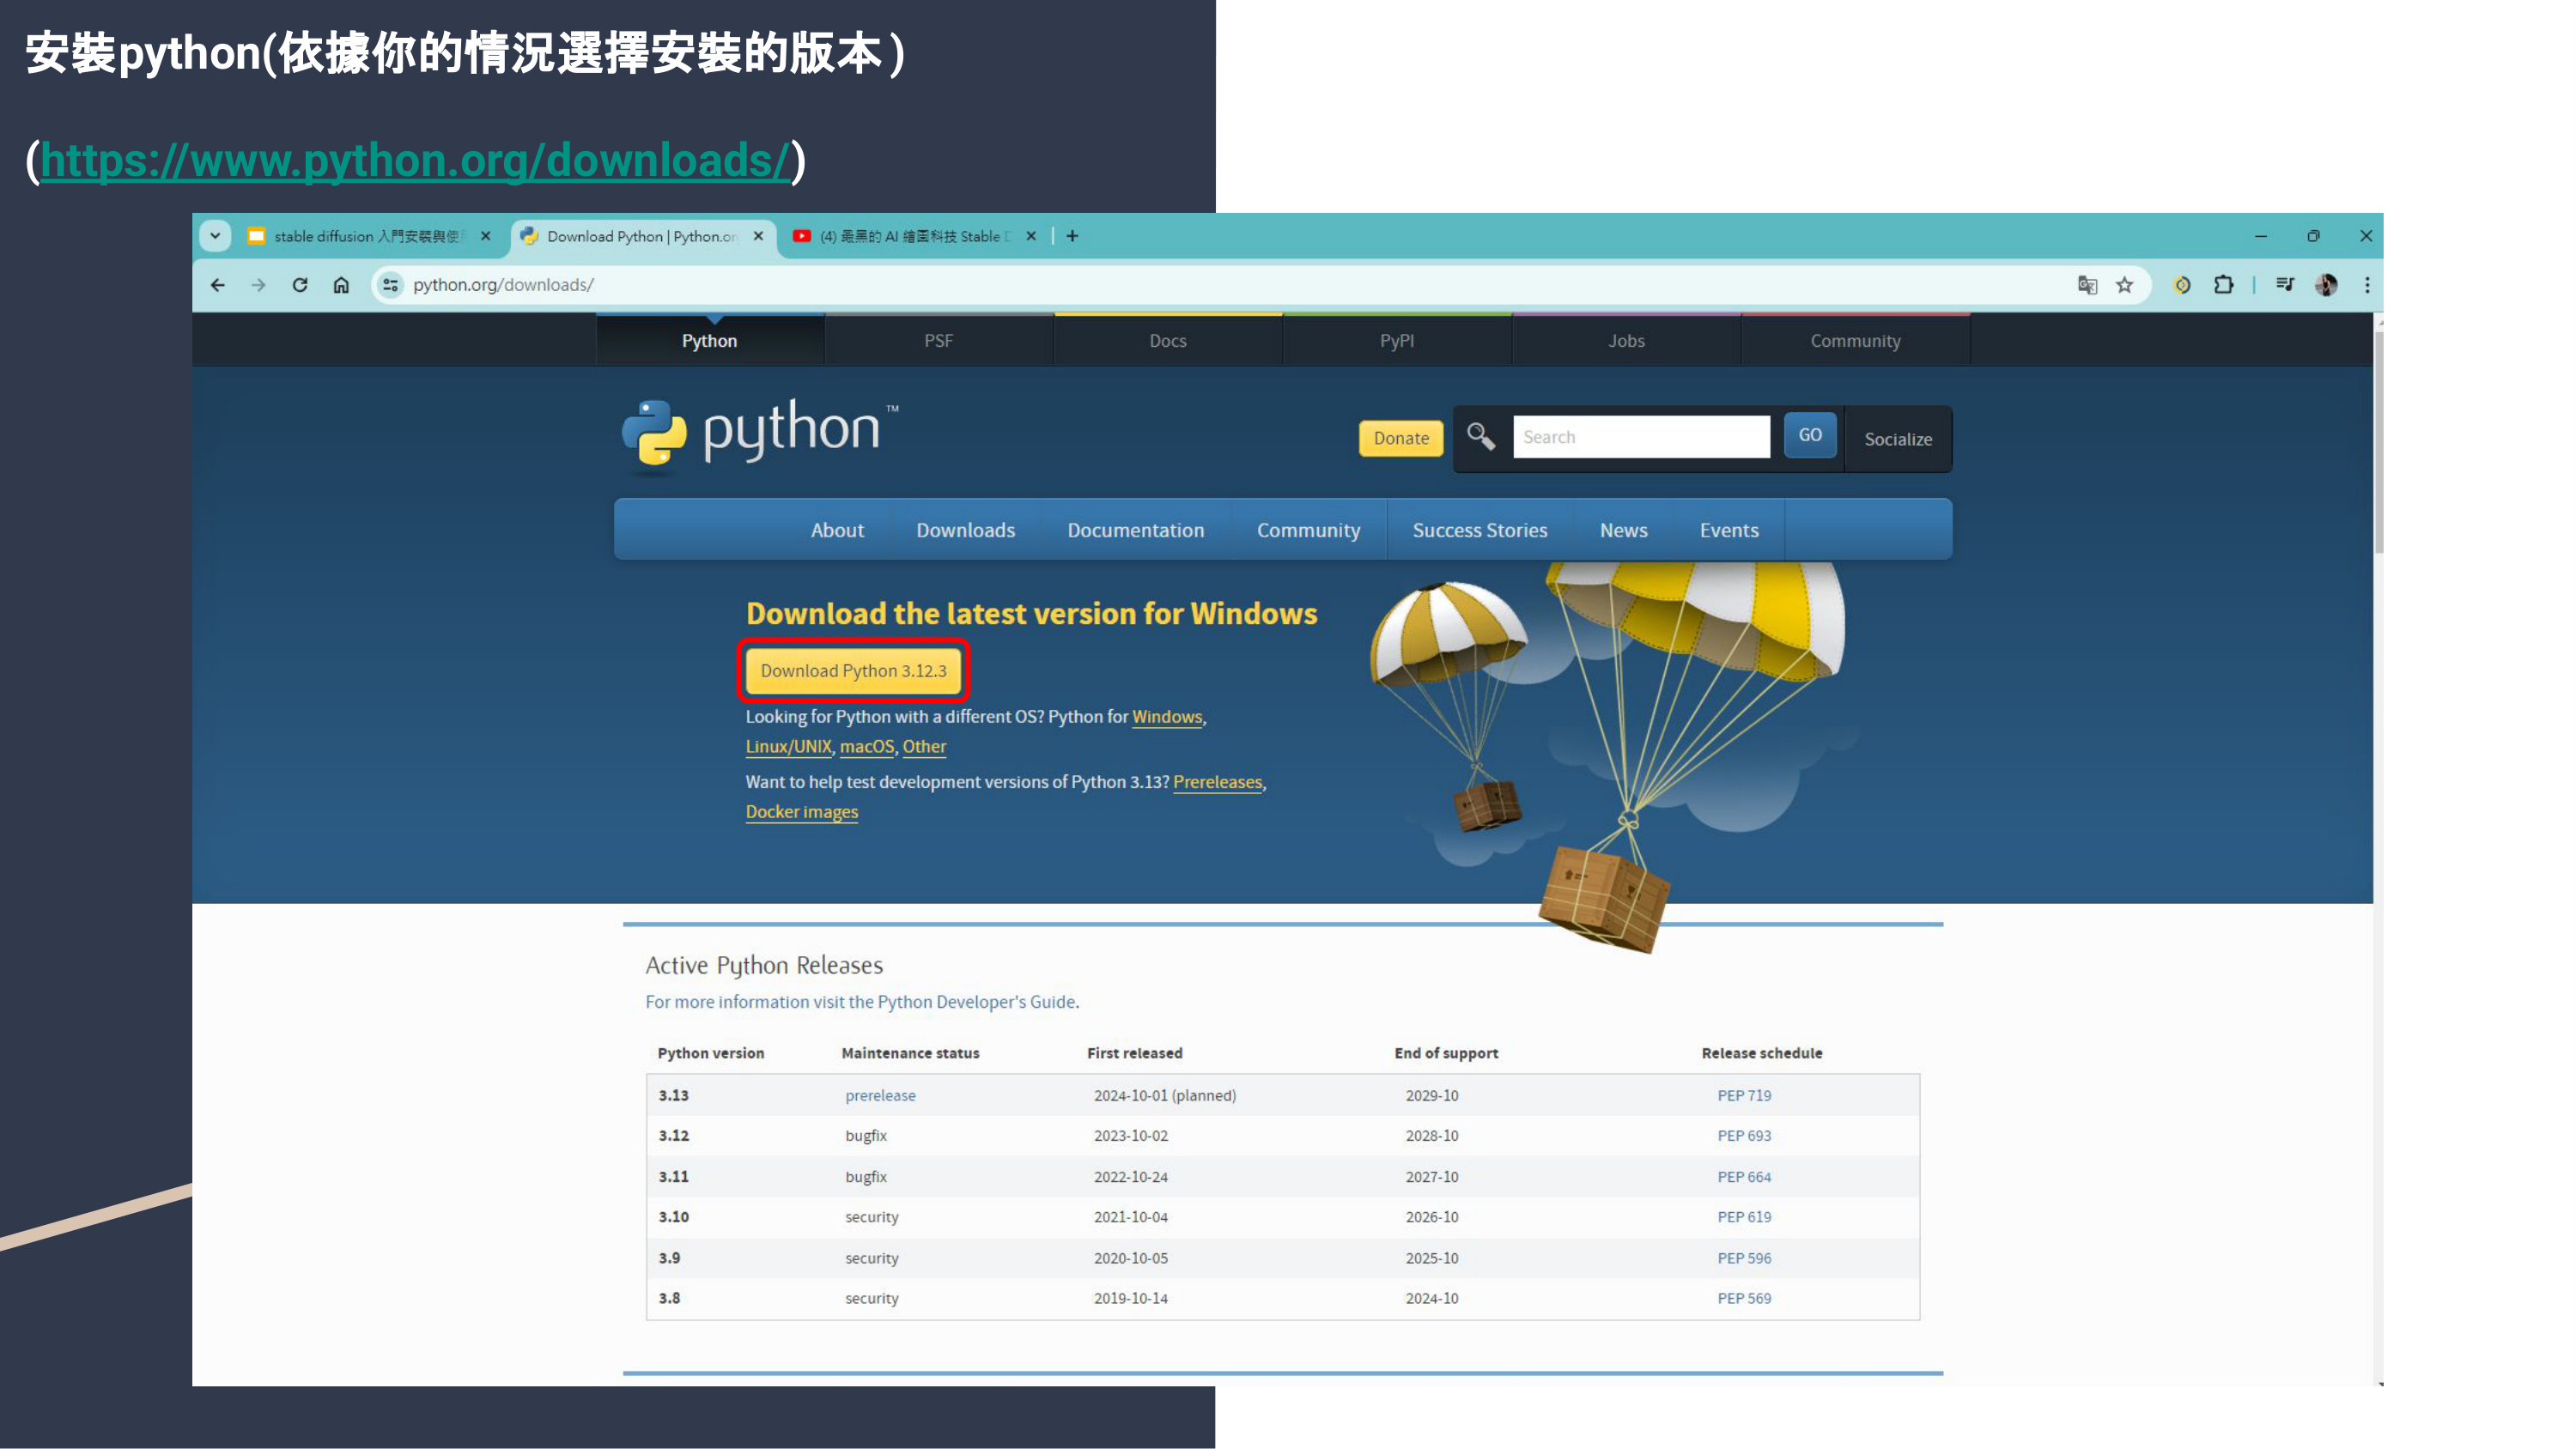Click the prerelease status link for 3.13
Viewport: 2576px width, 1449px height.
point(880,1096)
